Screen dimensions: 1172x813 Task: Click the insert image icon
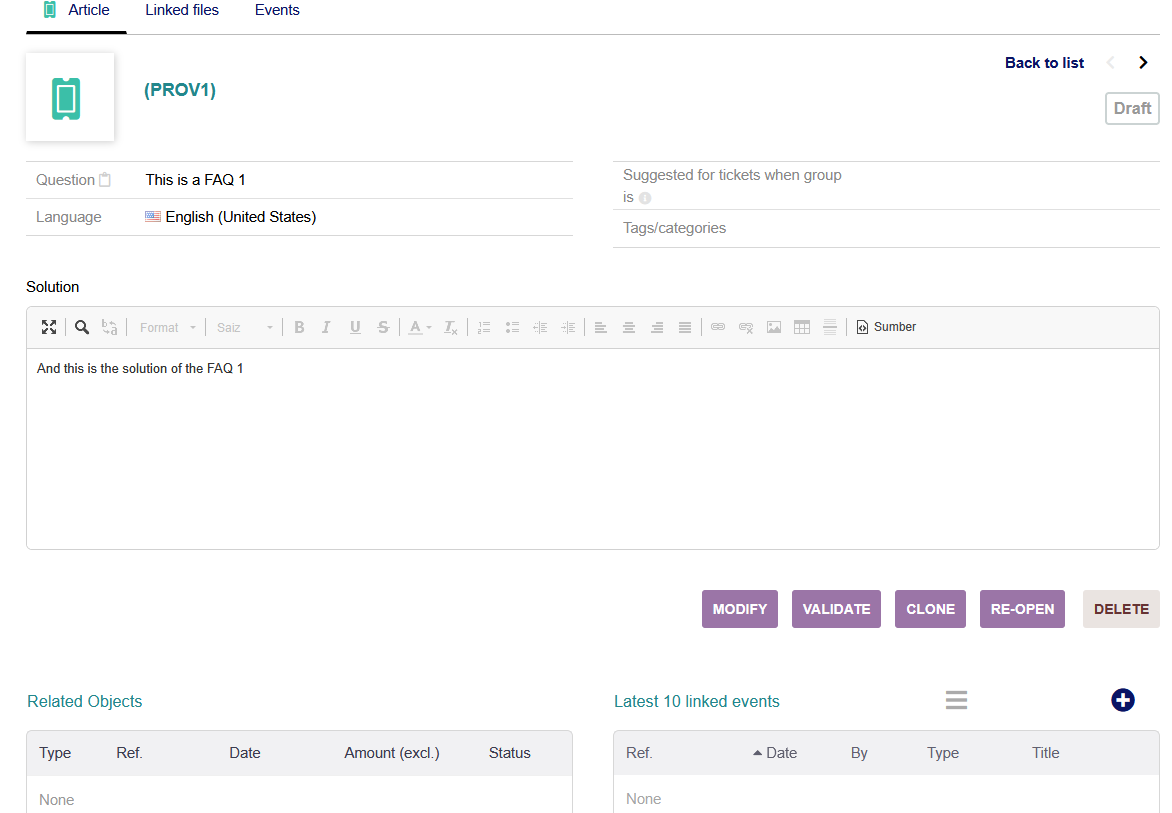pos(774,327)
